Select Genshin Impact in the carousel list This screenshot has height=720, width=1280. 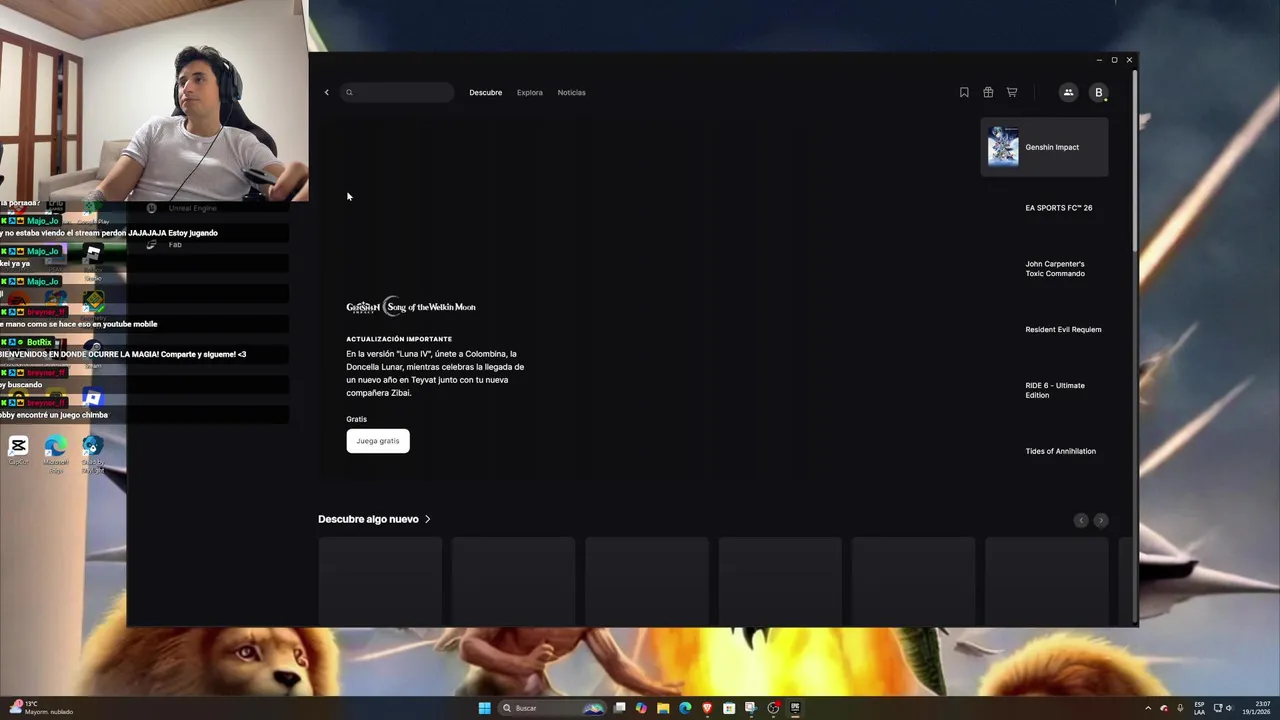point(1044,147)
